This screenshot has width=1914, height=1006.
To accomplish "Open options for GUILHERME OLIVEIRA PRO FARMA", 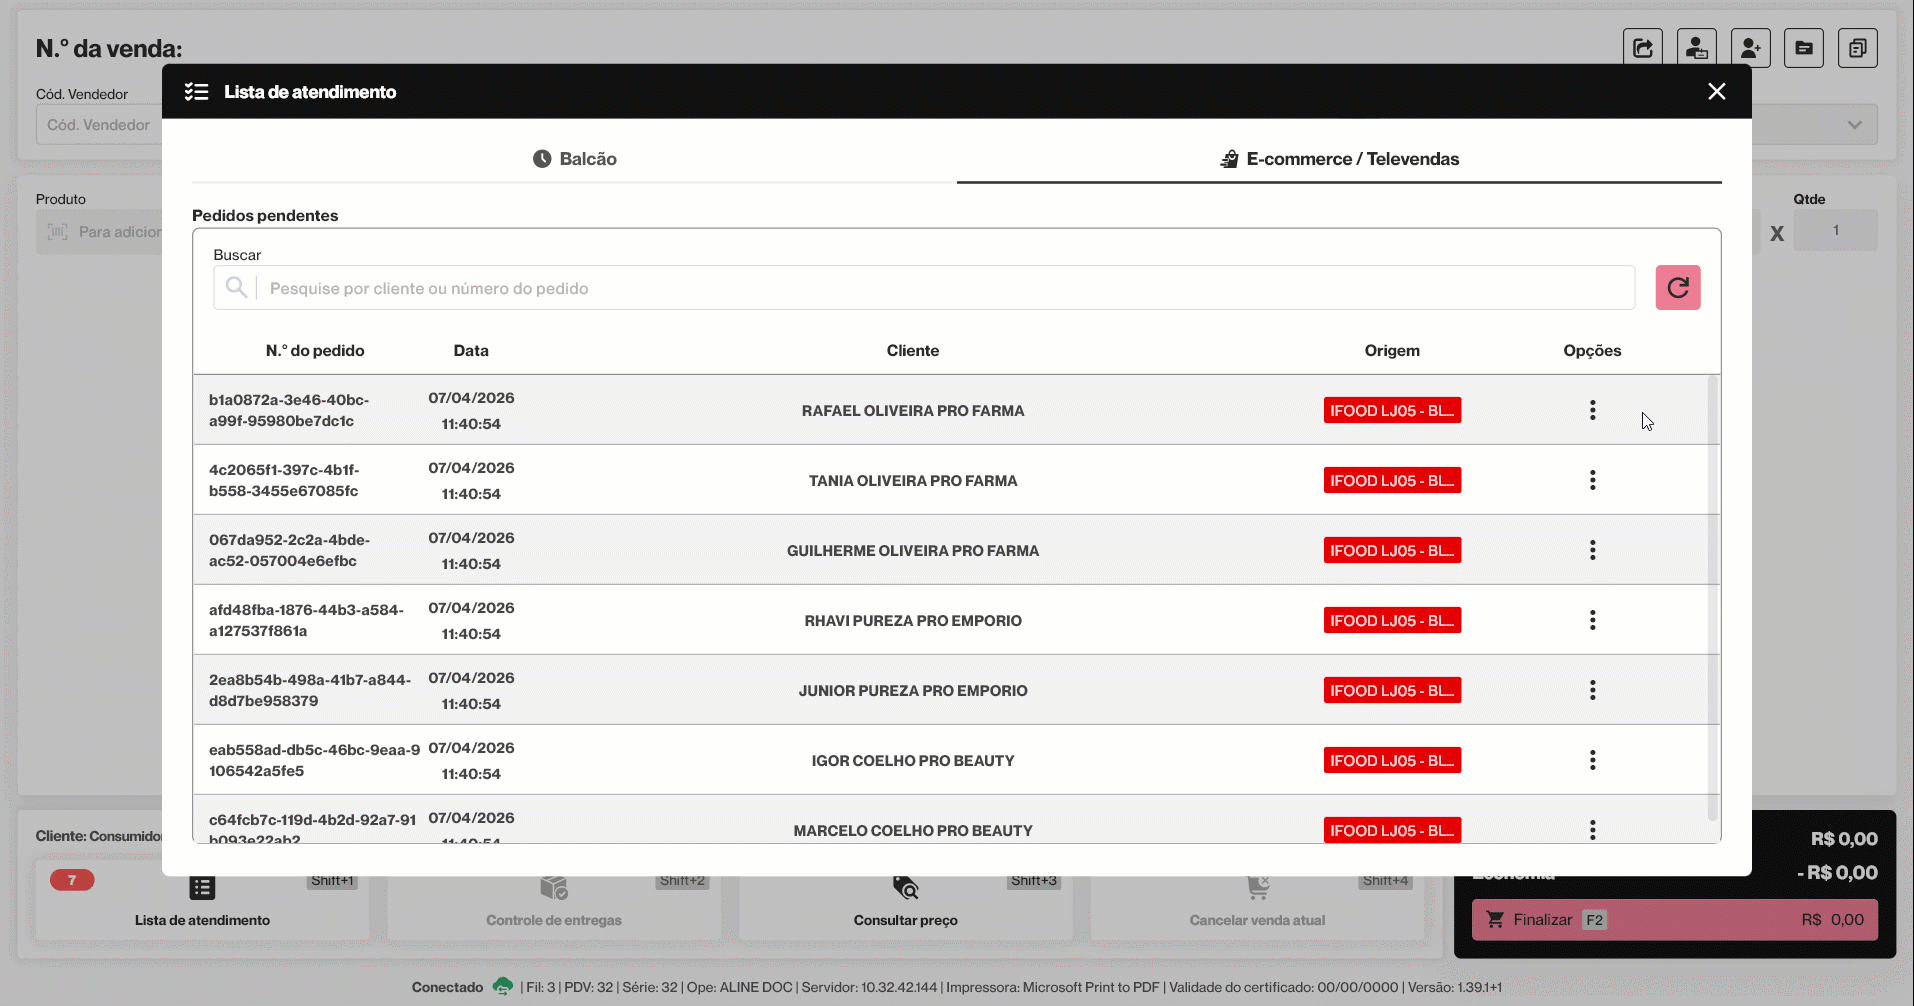I will pos(1592,550).
